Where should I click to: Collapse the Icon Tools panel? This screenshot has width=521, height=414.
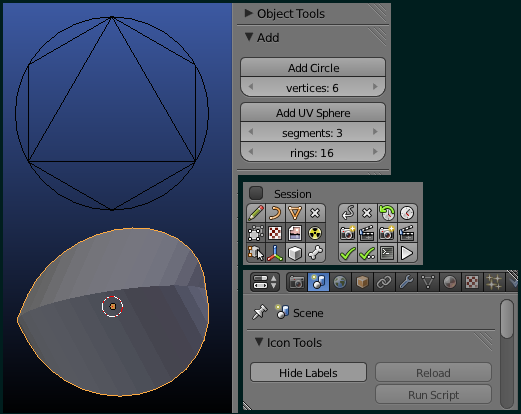259,342
